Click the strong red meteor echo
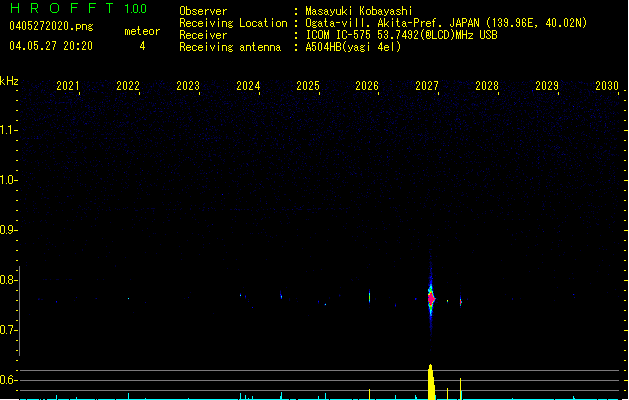This screenshot has width=629, height=400. click(x=431, y=298)
